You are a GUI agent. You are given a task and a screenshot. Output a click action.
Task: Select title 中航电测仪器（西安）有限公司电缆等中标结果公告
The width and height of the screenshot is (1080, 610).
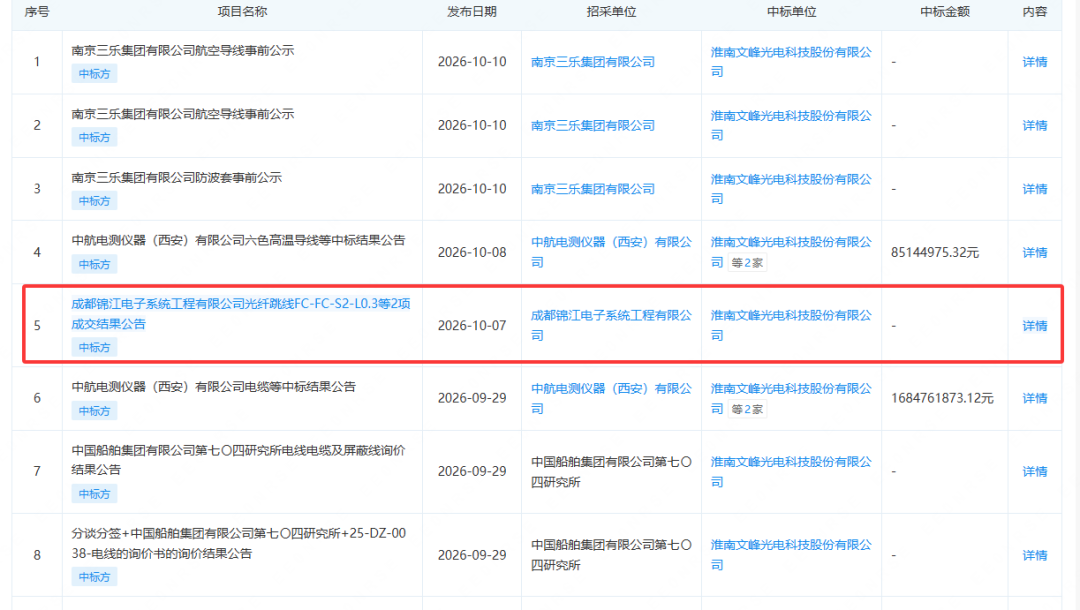214,387
